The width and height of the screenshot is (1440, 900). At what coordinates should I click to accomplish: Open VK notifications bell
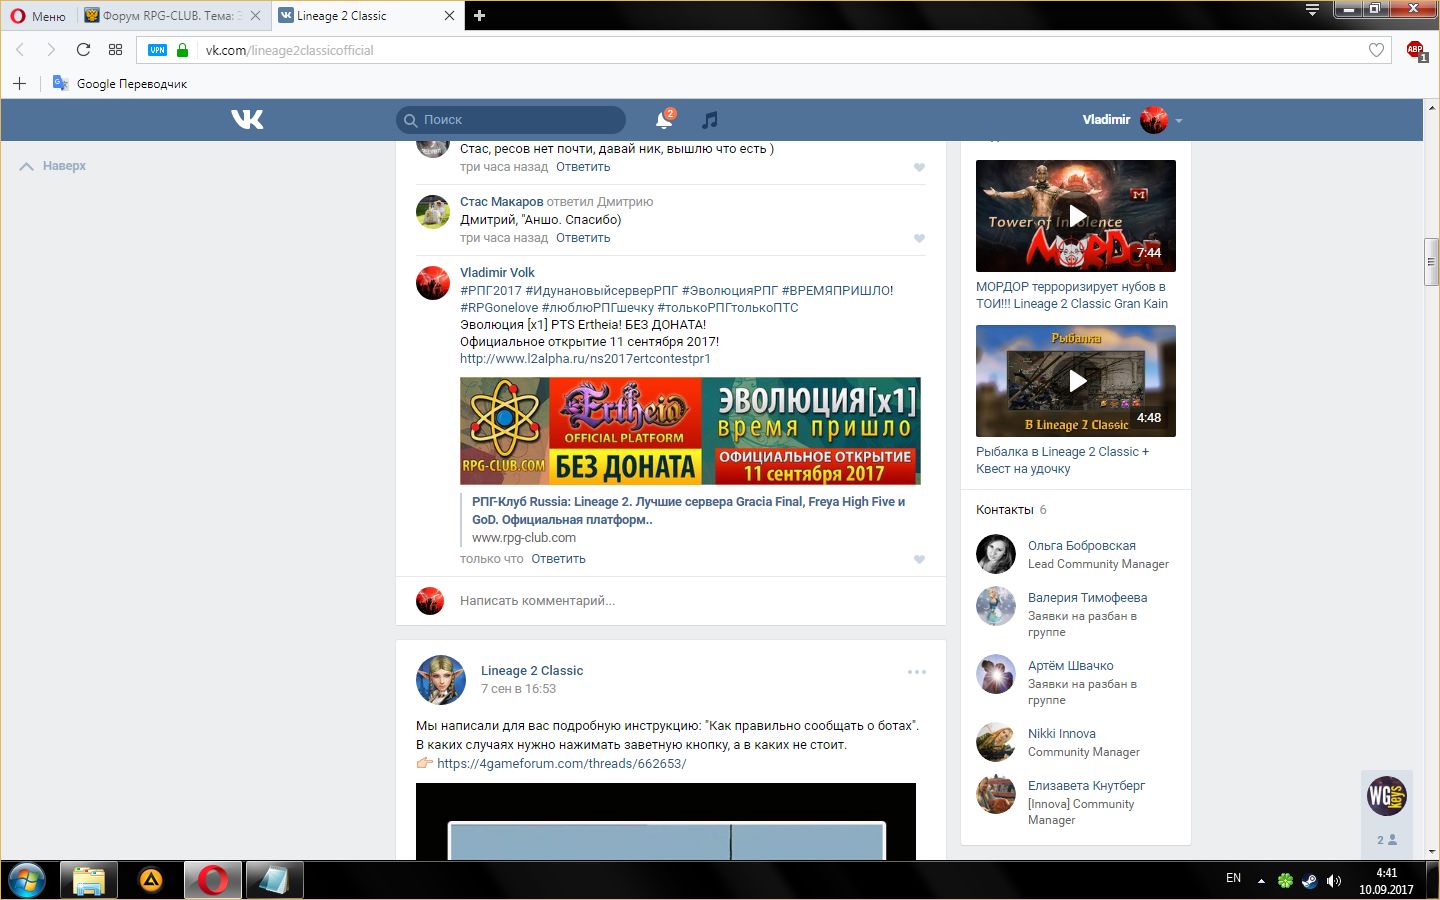pos(664,120)
